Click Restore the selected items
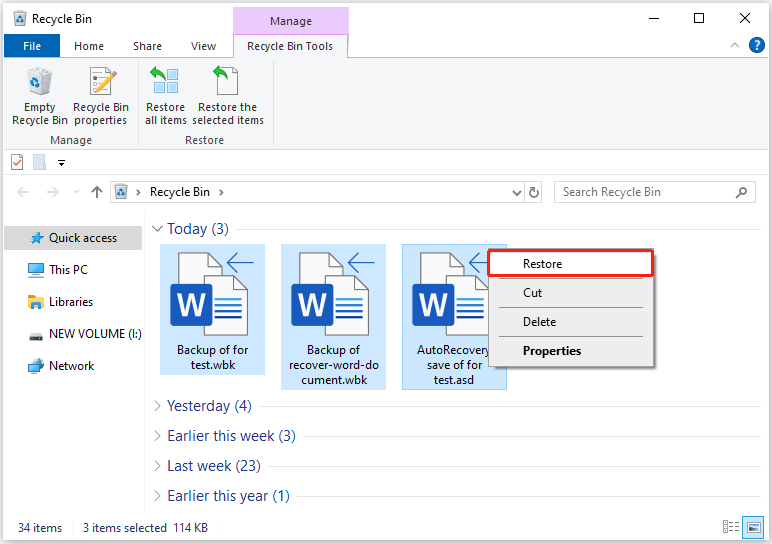Image resolution: width=772 pixels, height=544 pixels. 227,97
